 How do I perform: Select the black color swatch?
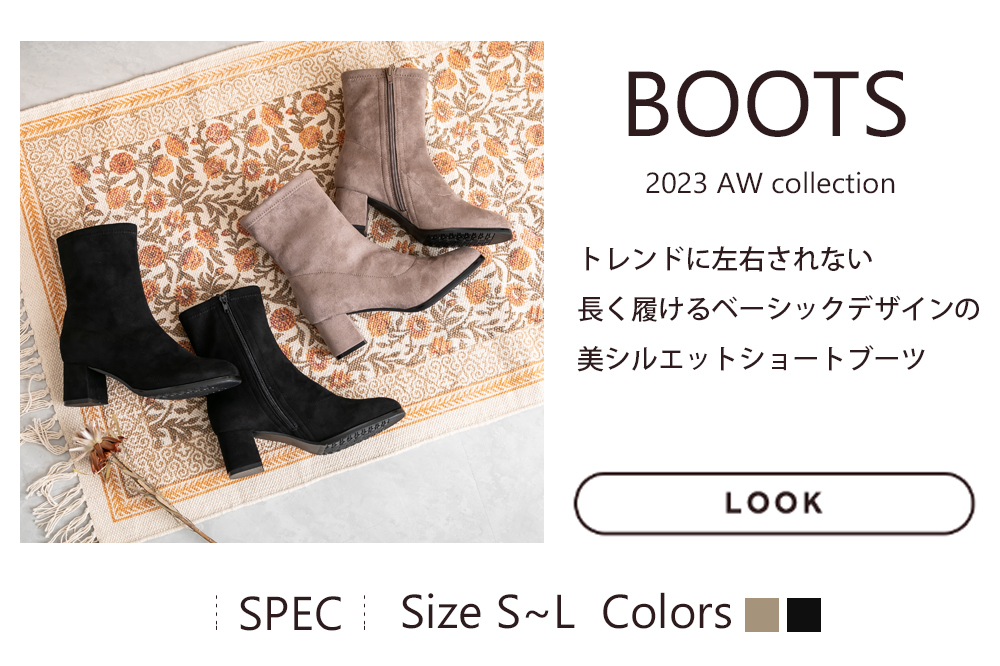(804, 614)
